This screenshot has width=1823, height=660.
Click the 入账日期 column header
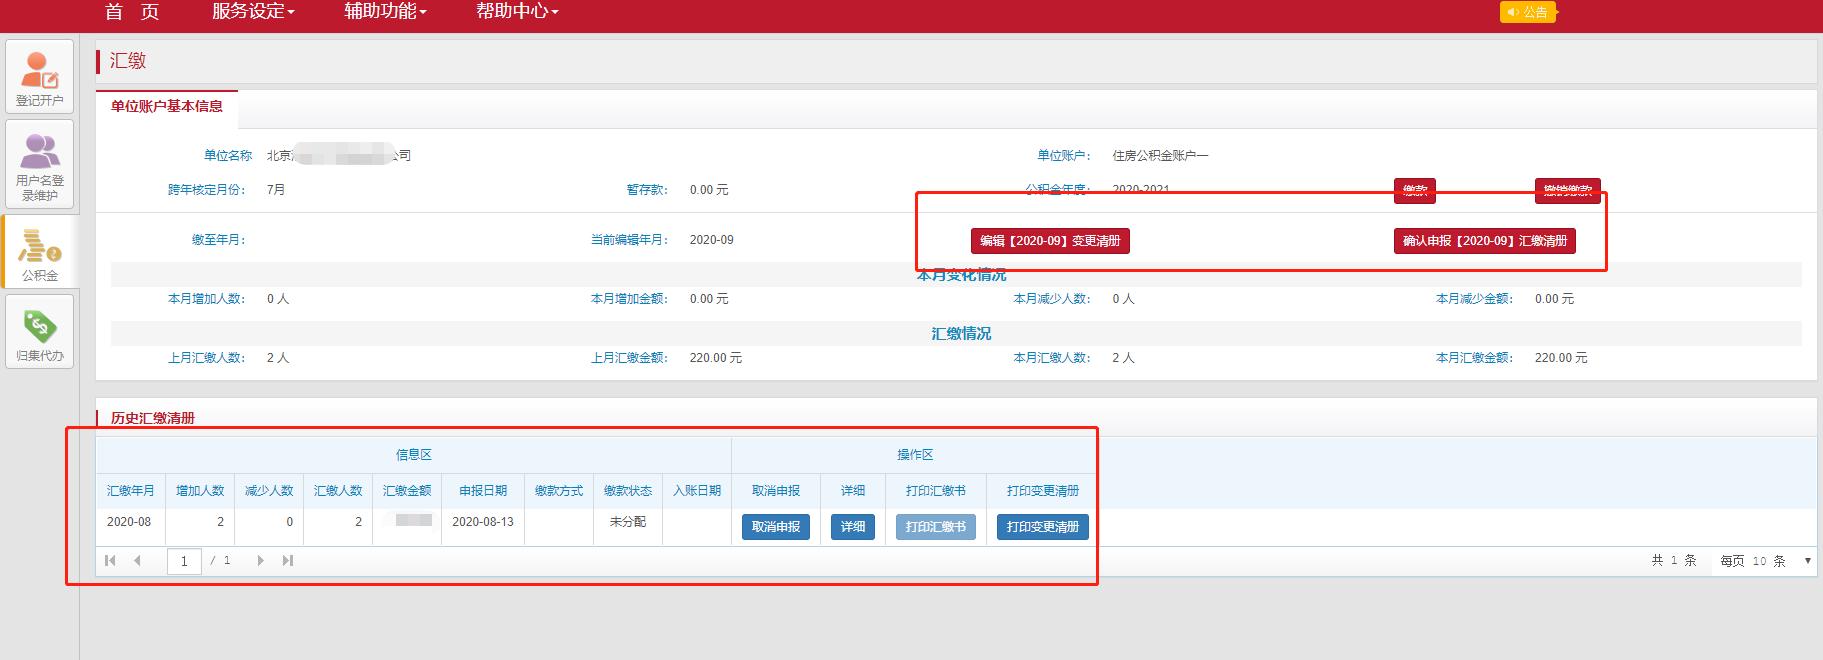coord(697,491)
